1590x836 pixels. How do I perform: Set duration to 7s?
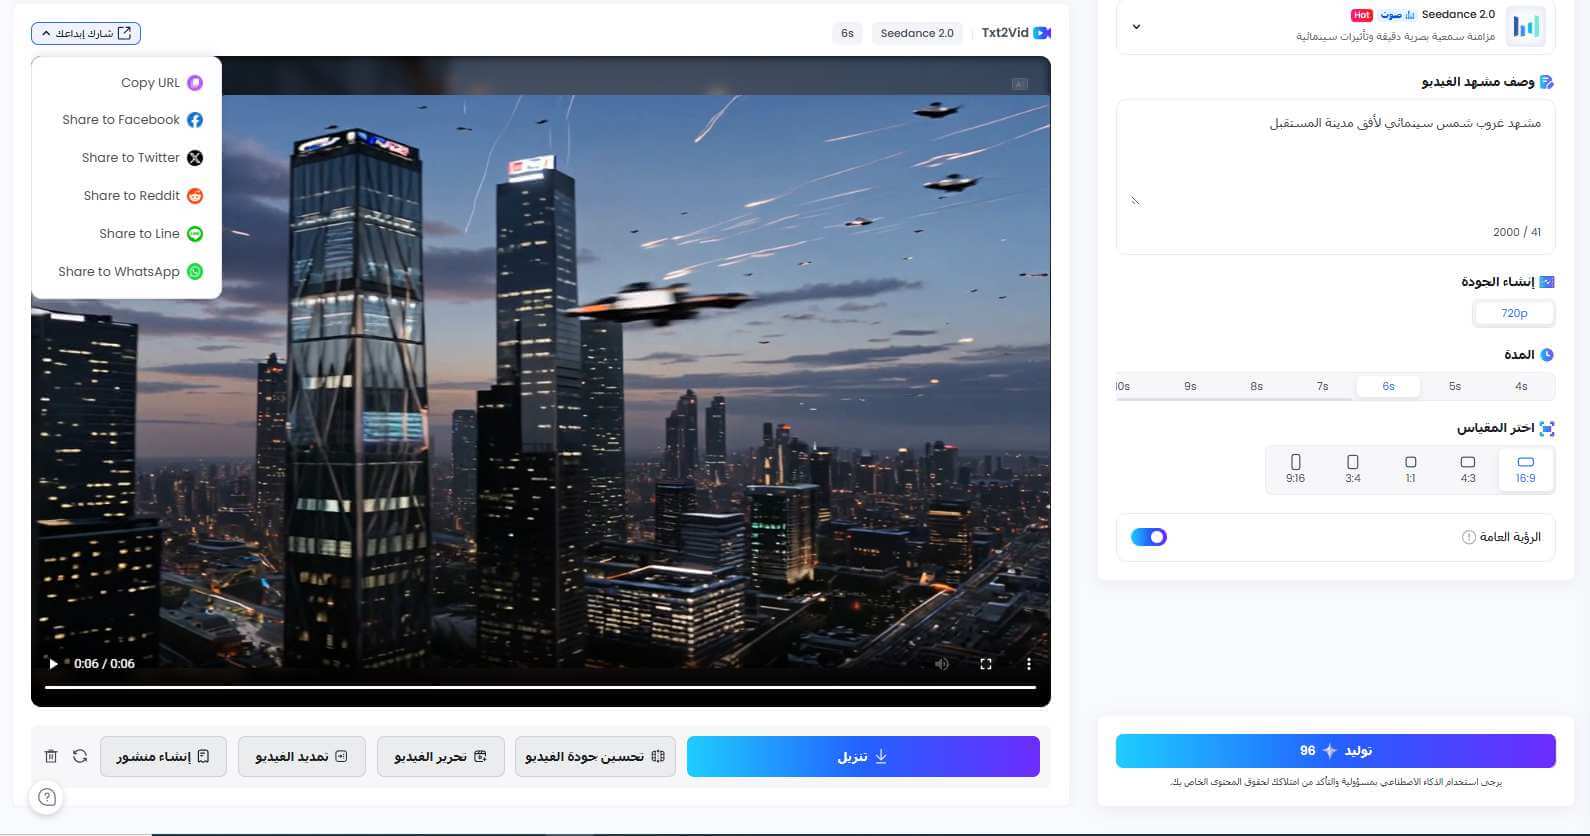coord(1322,386)
